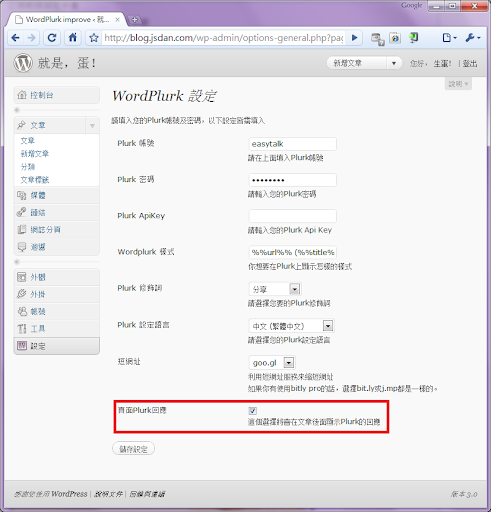Screen dimensions: 491x512
Task: Open the Plurk language dropdown
Action: 292,326
